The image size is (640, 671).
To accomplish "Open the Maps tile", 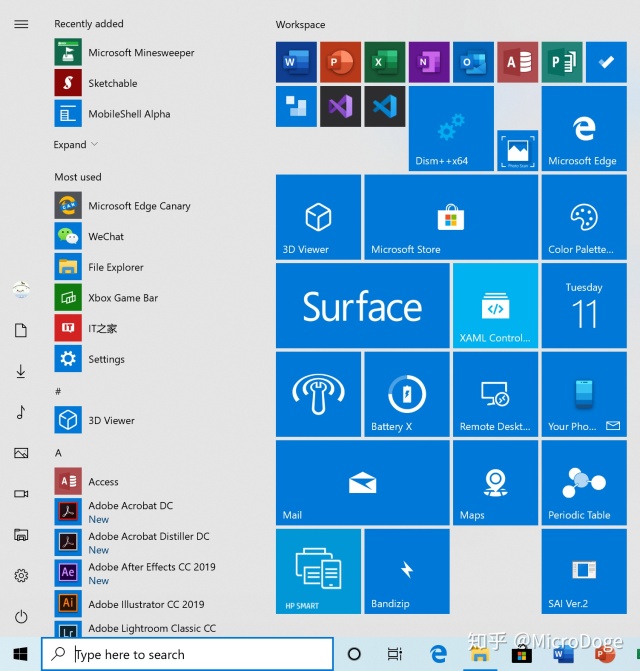I will [x=495, y=483].
